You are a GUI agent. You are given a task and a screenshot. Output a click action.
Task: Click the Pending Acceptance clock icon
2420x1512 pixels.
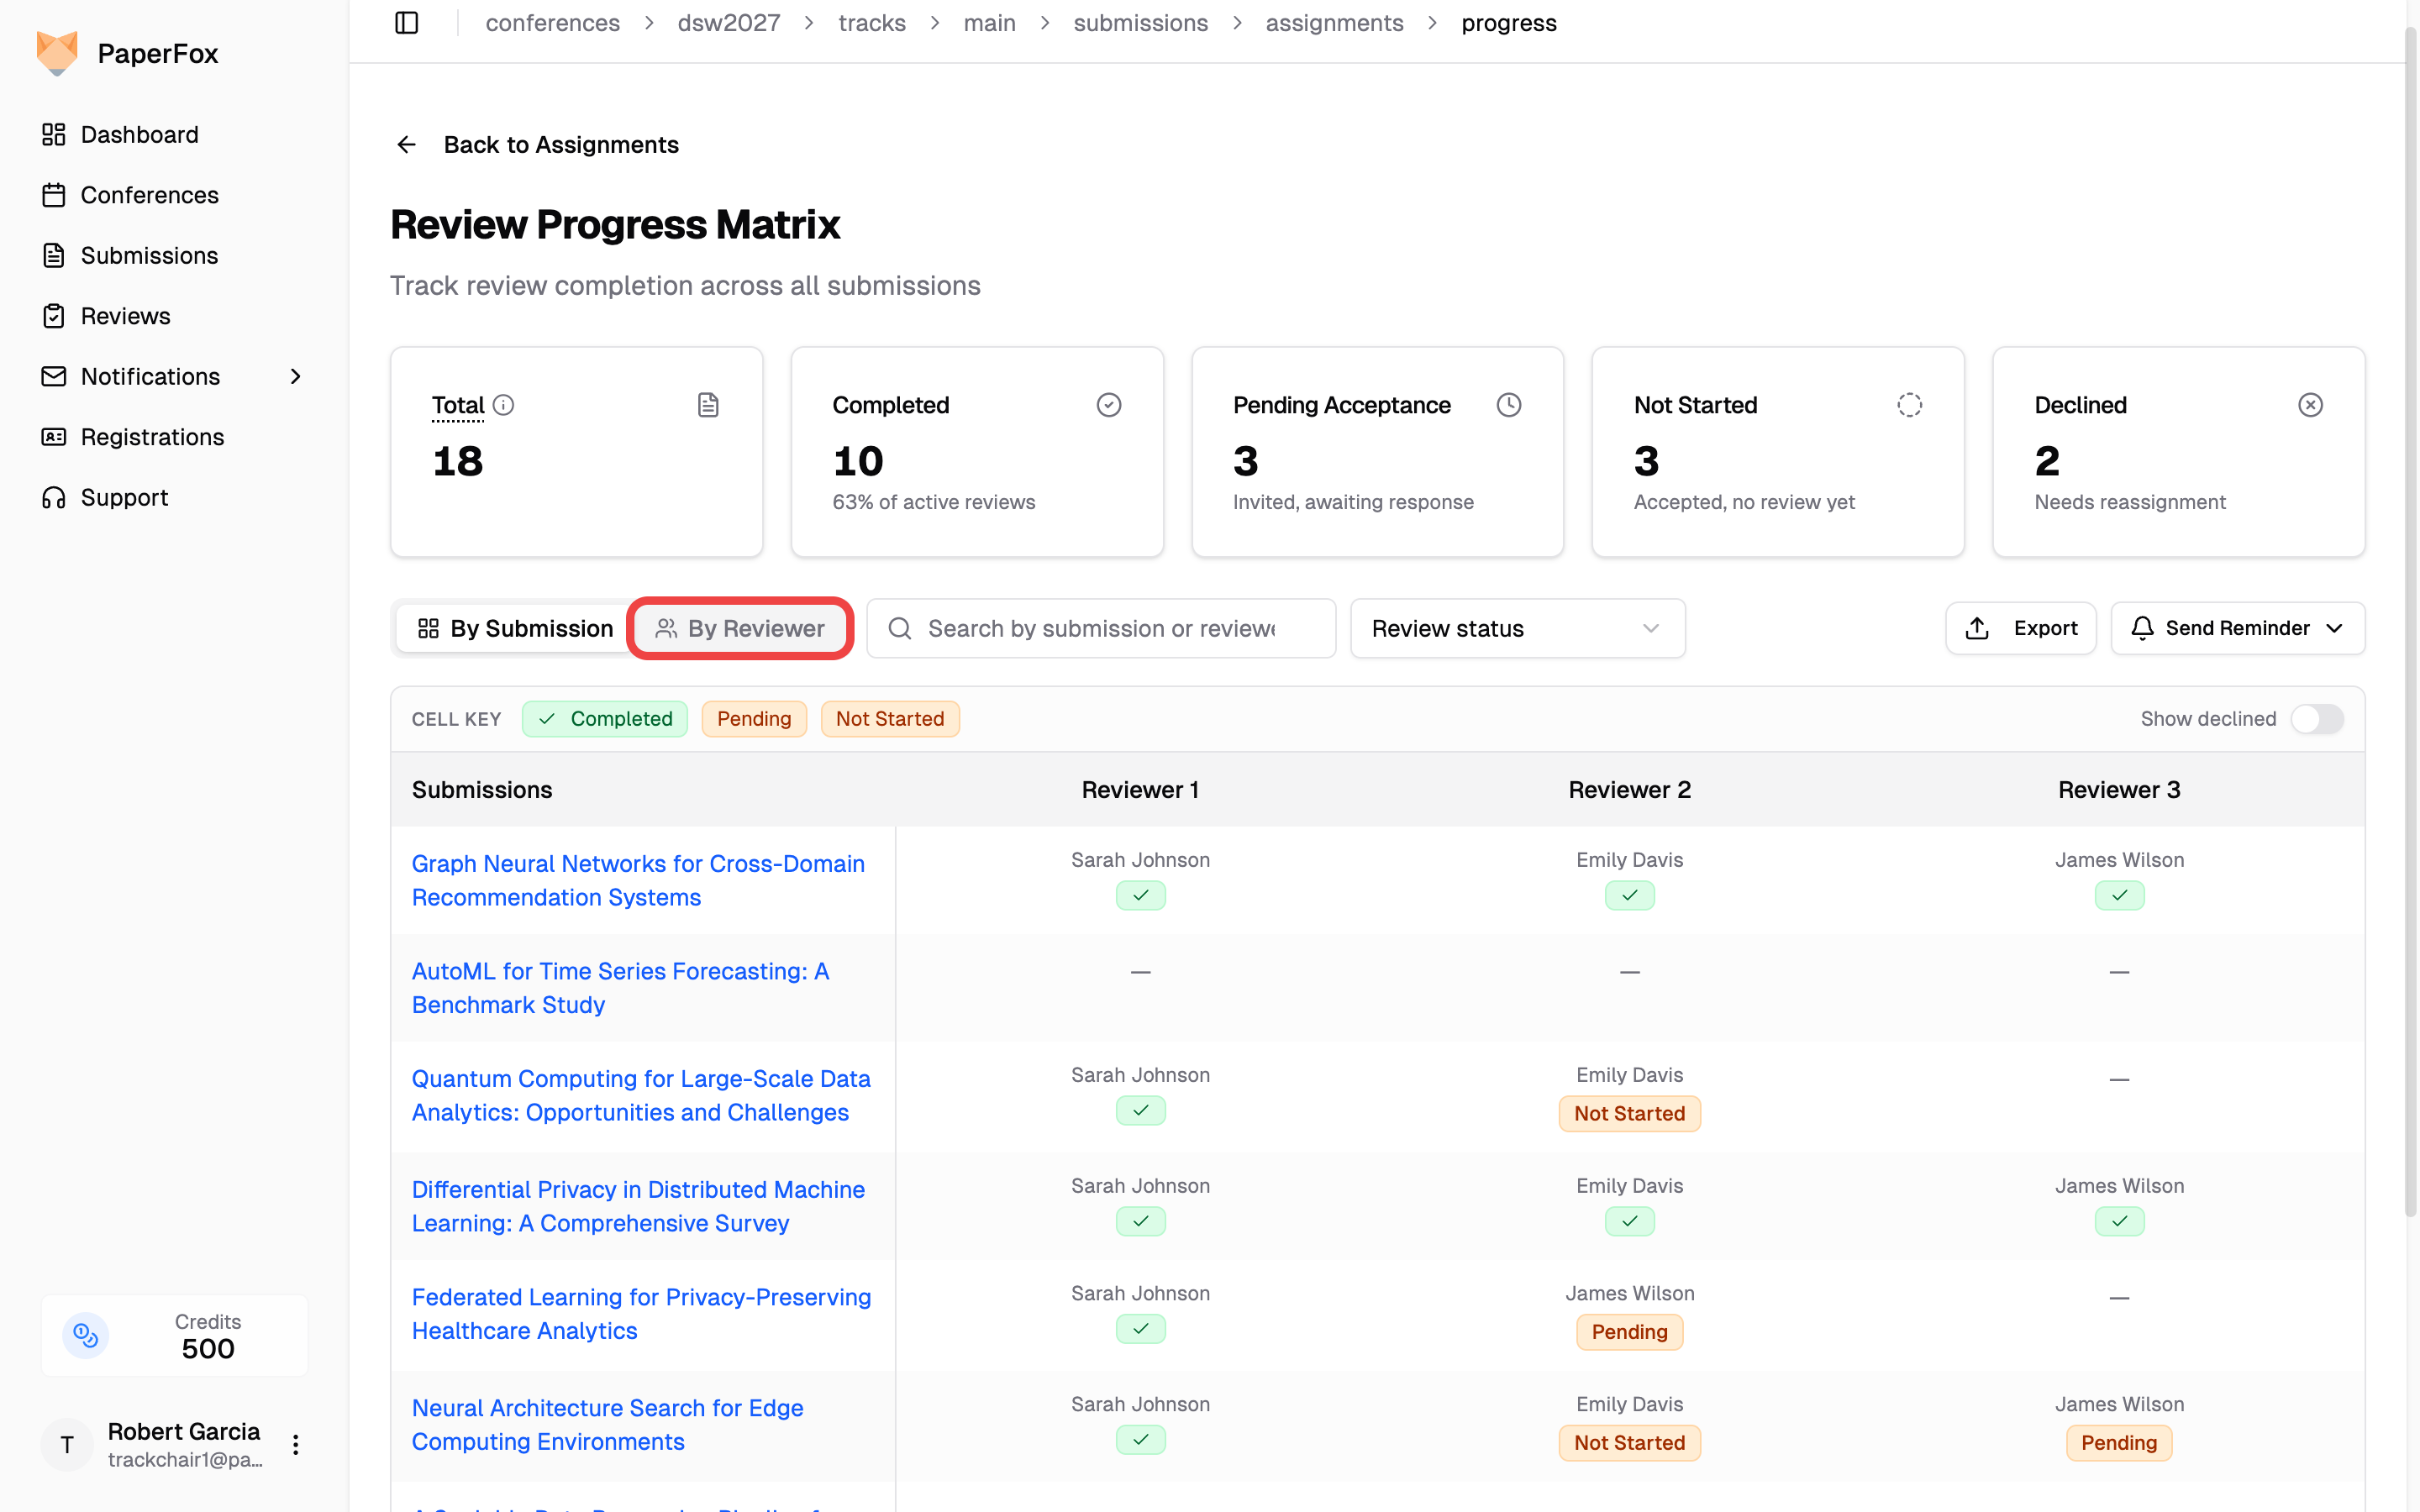(1508, 405)
